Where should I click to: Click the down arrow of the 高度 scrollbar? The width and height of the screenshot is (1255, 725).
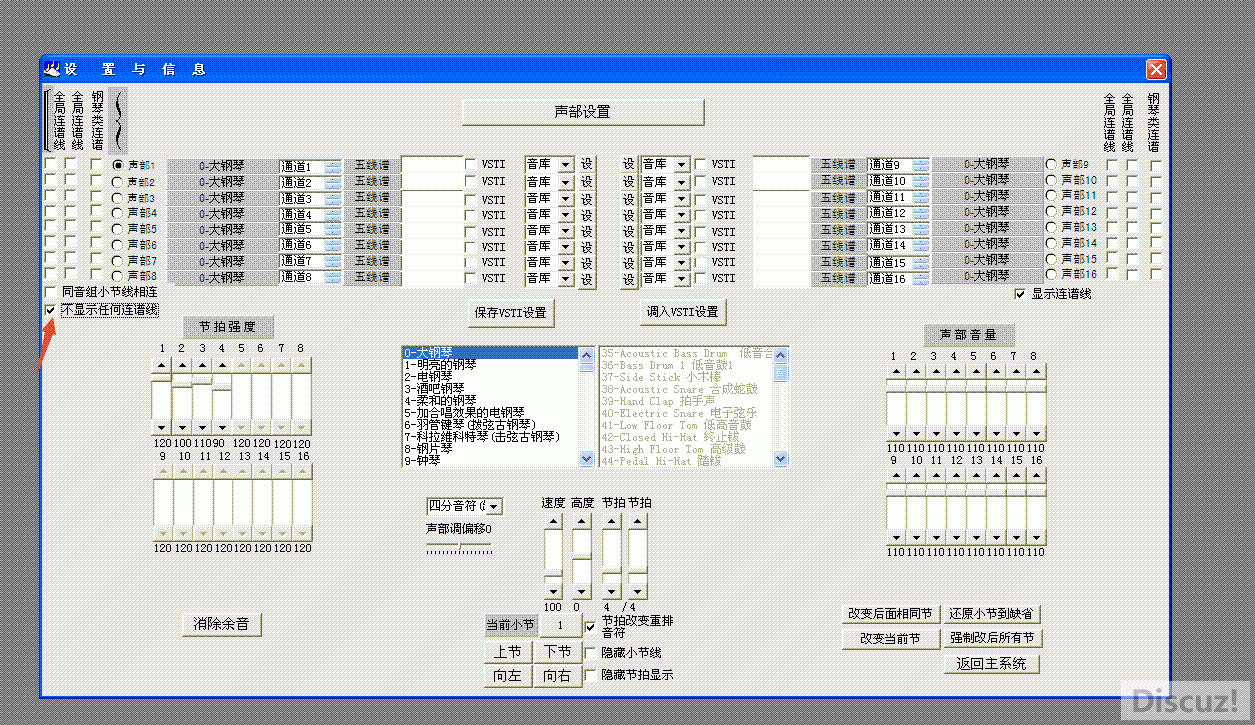point(581,591)
